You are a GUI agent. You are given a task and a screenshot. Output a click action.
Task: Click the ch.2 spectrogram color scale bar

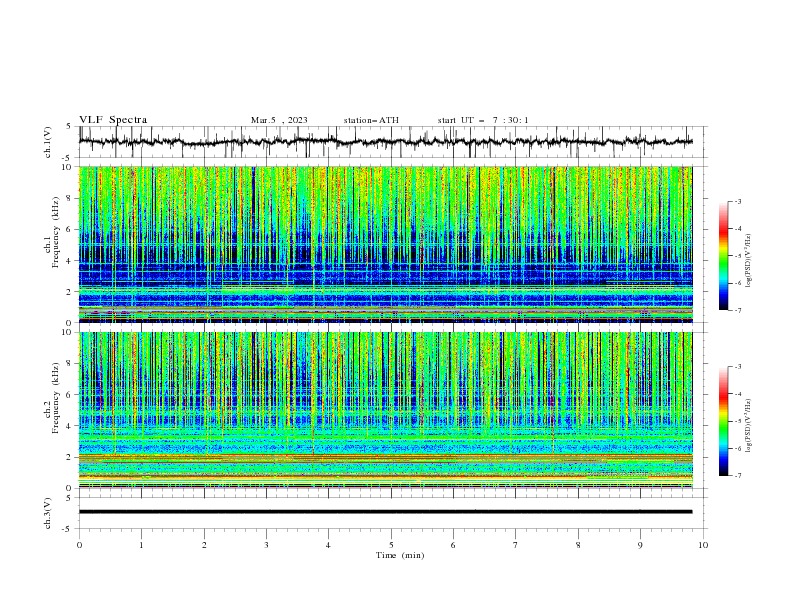point(723,421)
